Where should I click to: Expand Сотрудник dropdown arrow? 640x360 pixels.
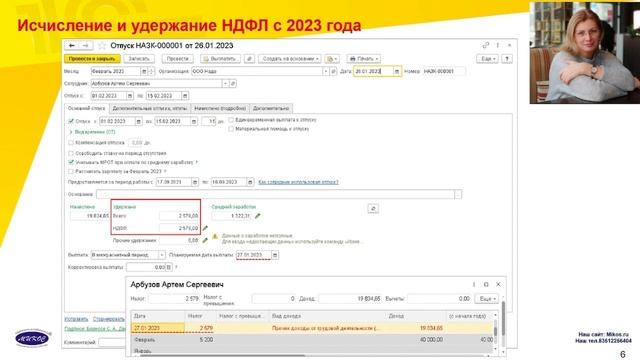point(225,84)
